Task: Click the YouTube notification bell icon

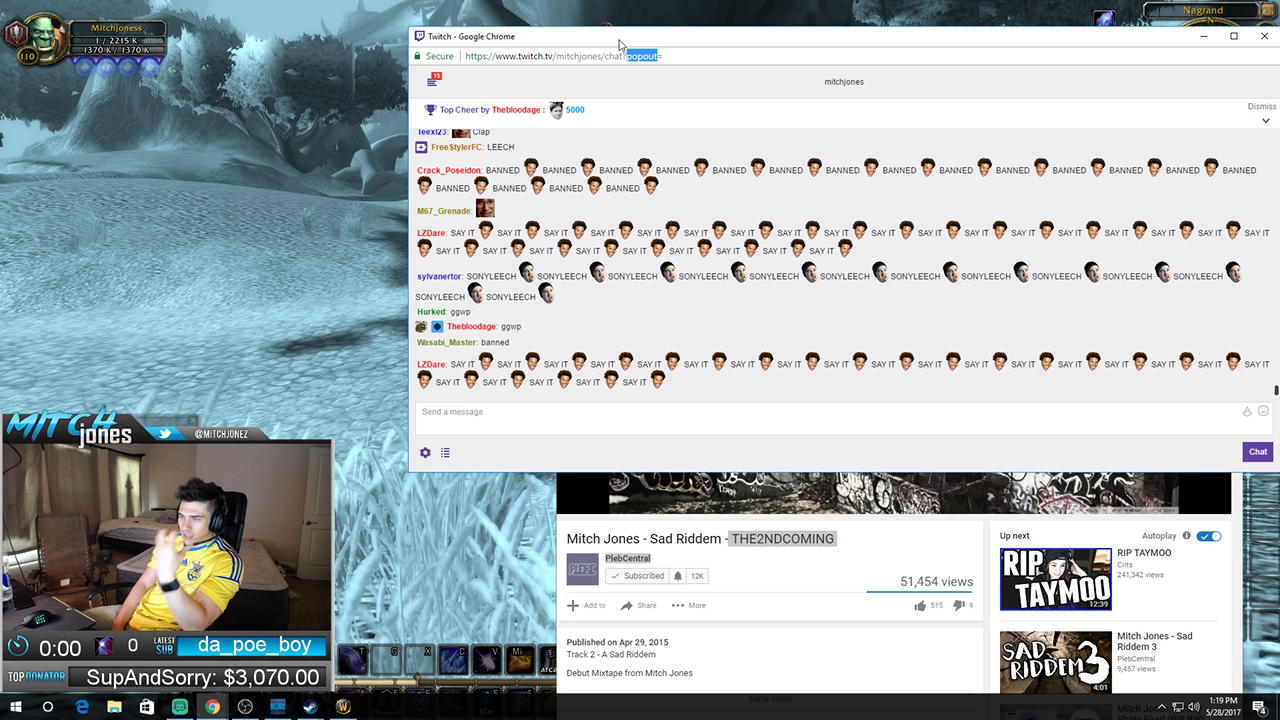Action: click(x=677, y=576)
